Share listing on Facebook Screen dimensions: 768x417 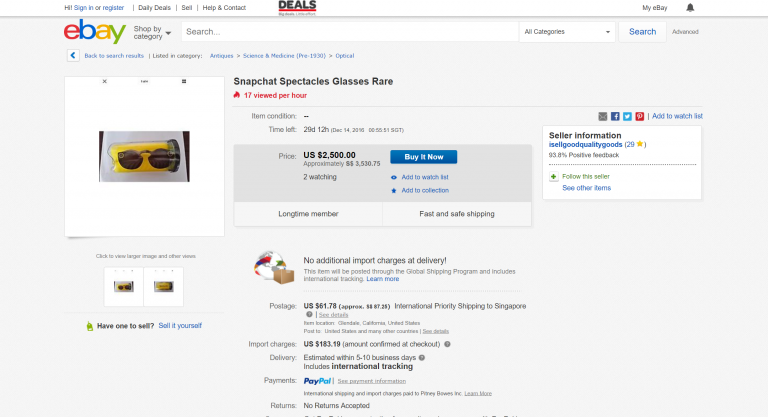click(615, 116)
